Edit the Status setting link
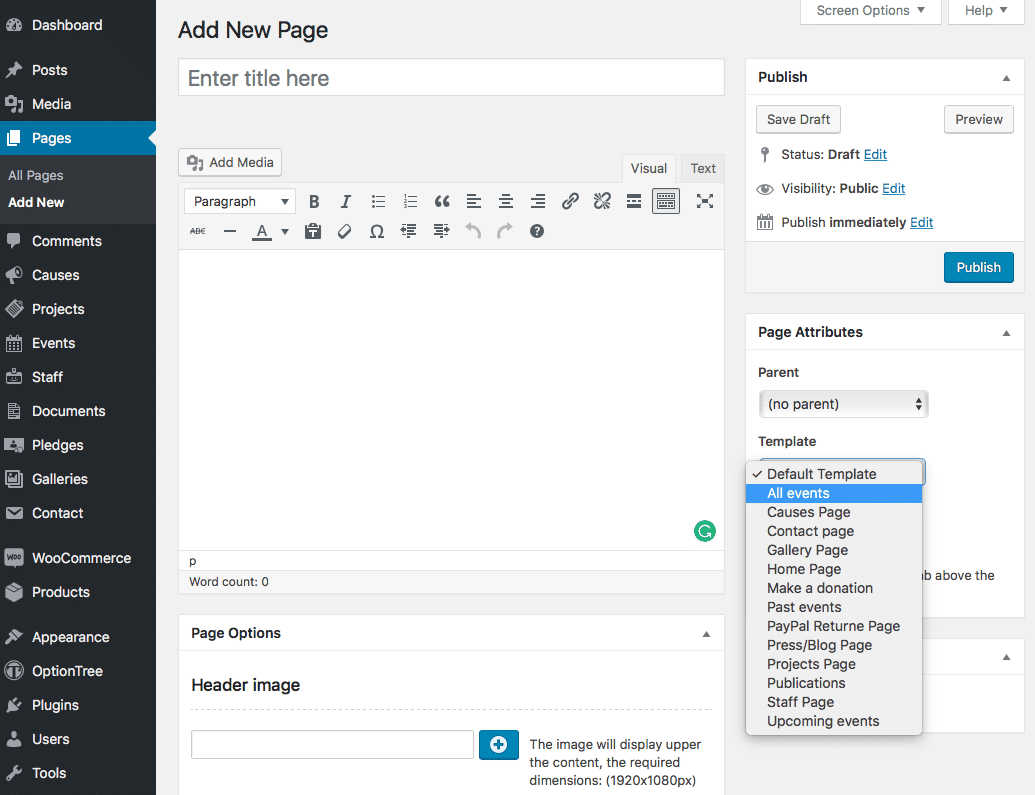Image resolution: width=1035 pixels, height=795 pixels. (x=875, y=155)
